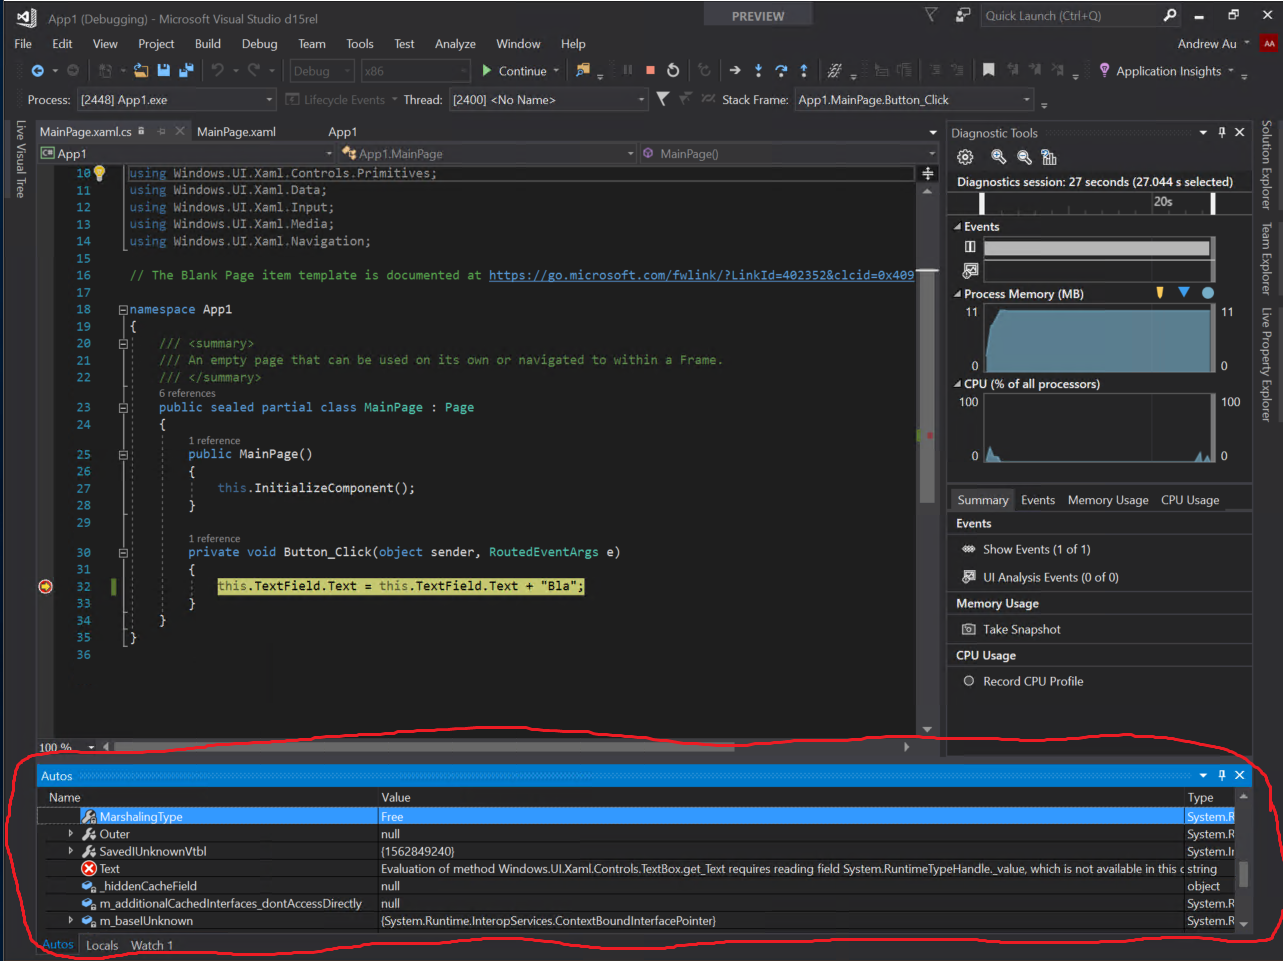Click Show Events (1 of 1) link
The image size is (1283, 961).
point(1036,549)
